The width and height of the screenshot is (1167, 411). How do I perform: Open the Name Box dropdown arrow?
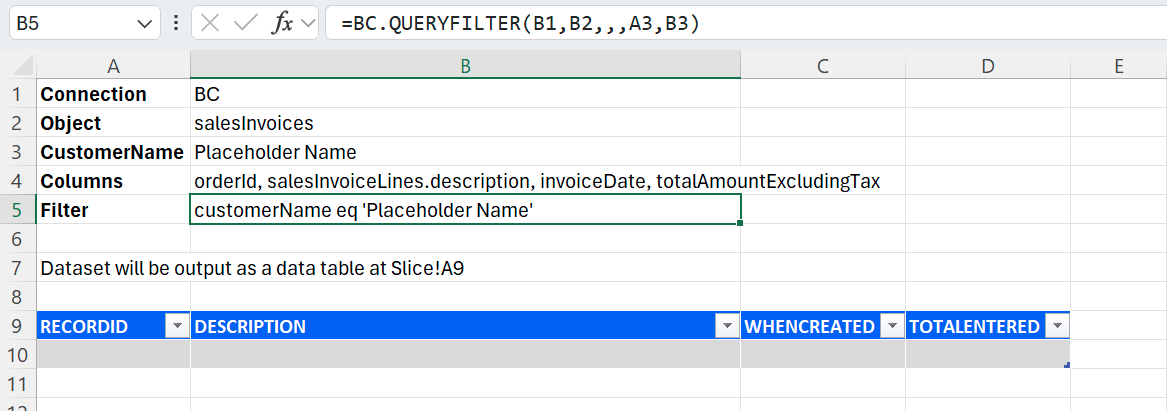[145, 23]
